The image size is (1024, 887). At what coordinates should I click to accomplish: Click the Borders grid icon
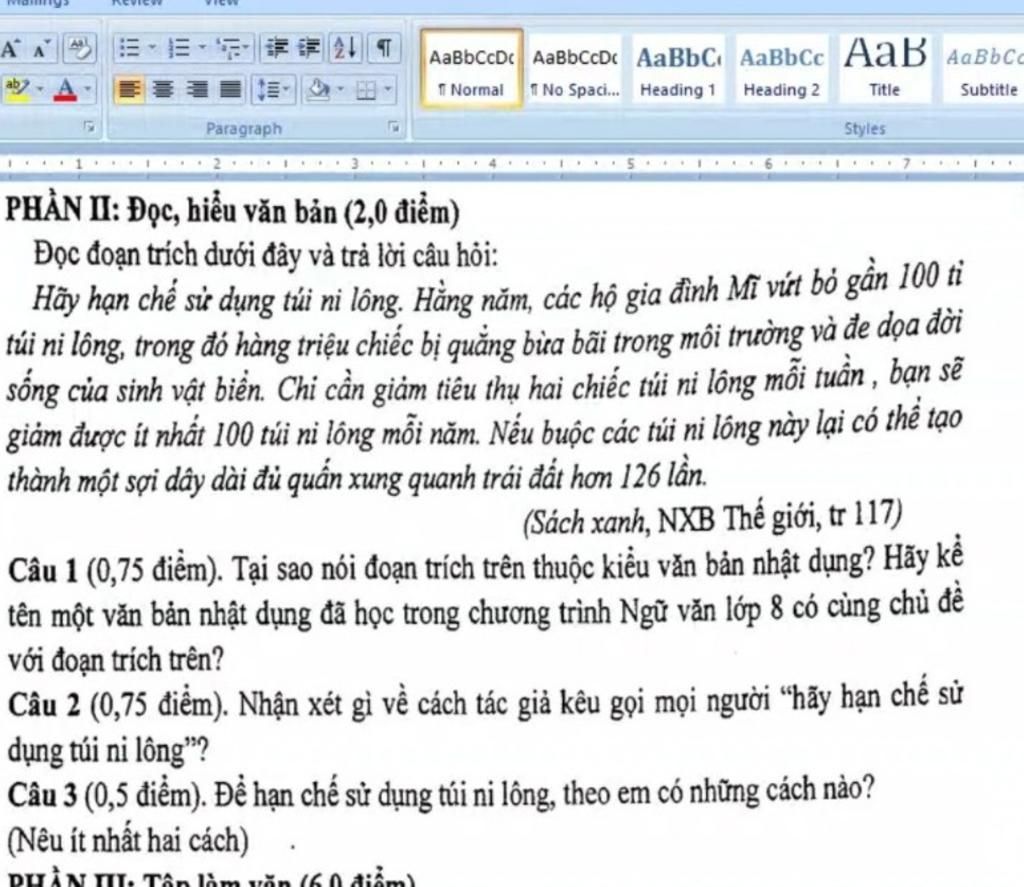coord(366,89)
